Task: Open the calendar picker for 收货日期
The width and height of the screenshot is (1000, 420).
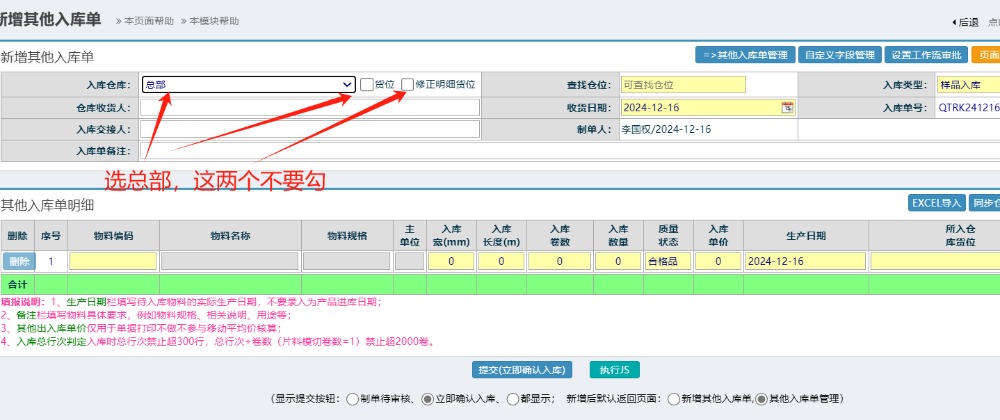Action: click(x=787, y=107)
